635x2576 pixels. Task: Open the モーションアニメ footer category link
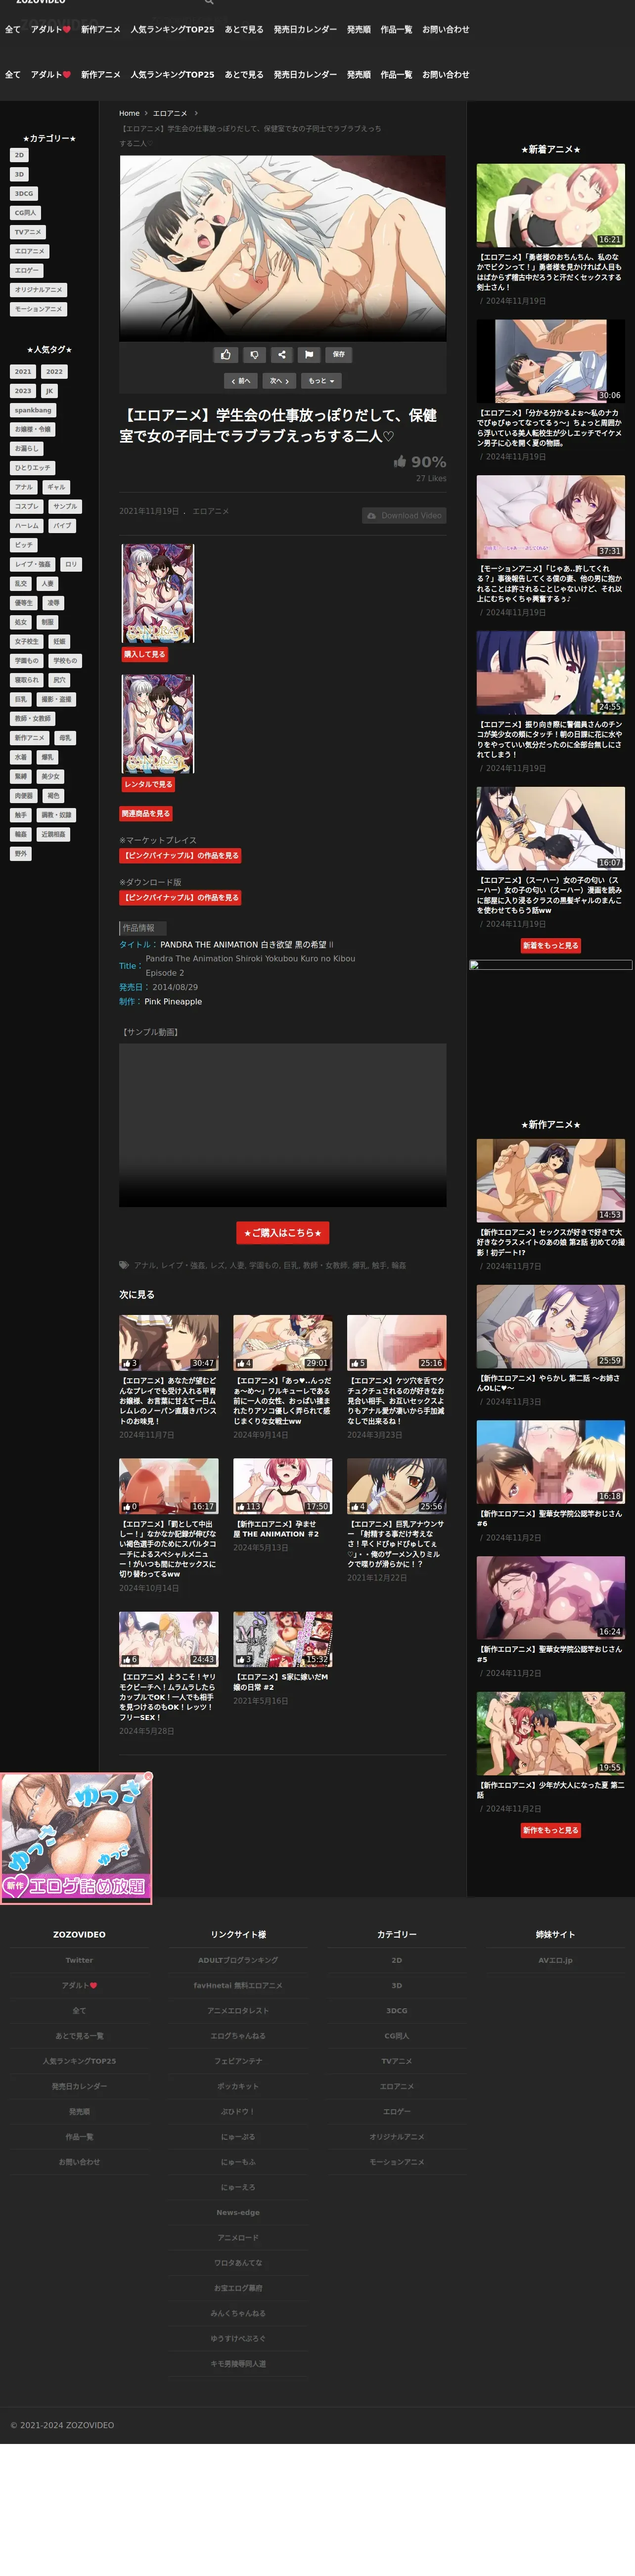coord(397,2162)
